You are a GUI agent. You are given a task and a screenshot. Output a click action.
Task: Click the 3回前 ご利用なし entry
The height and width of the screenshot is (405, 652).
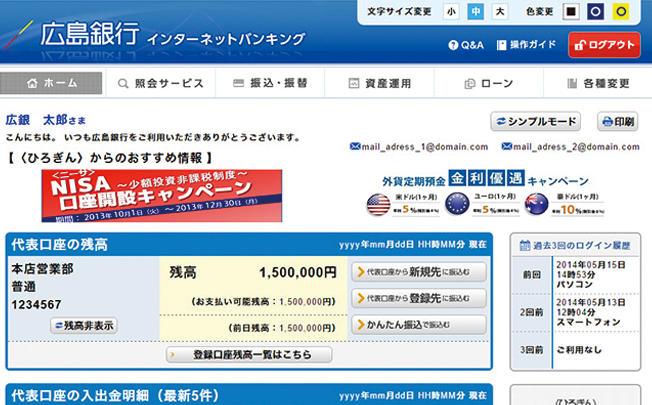[x=576, y=350]
